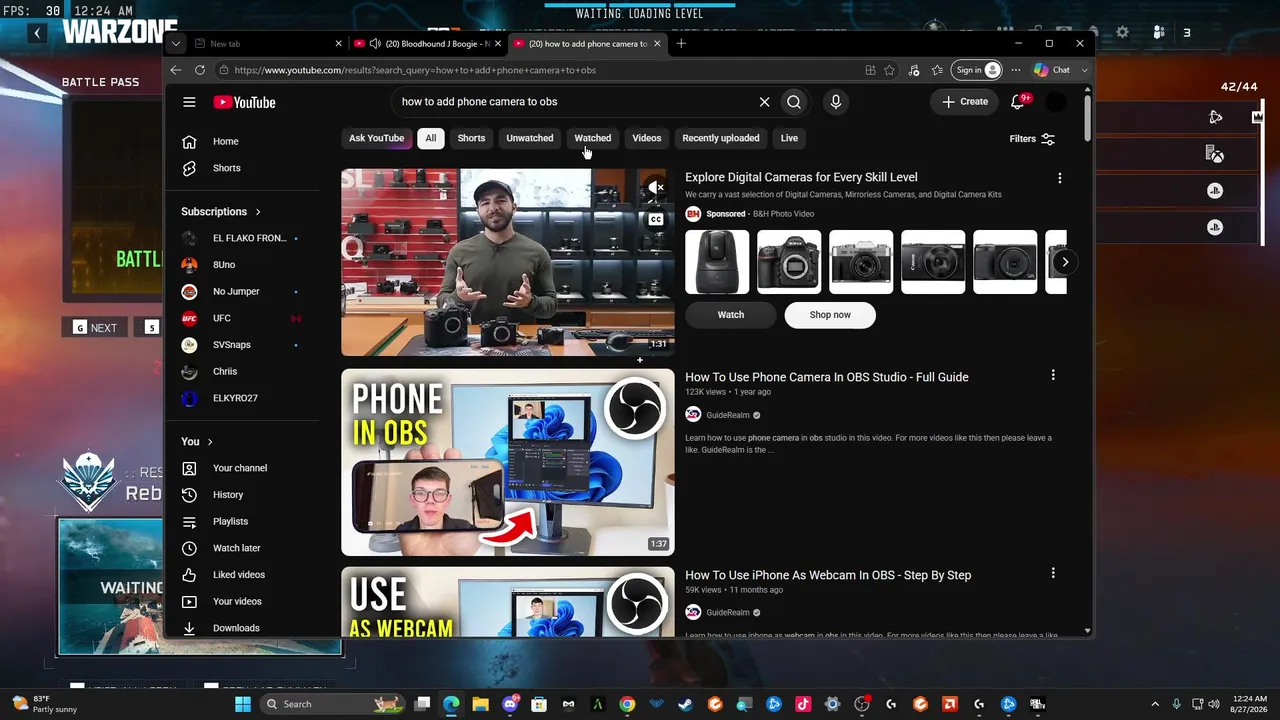
Task: Open the browser media control music icon
Action: (x=913, y=70)
